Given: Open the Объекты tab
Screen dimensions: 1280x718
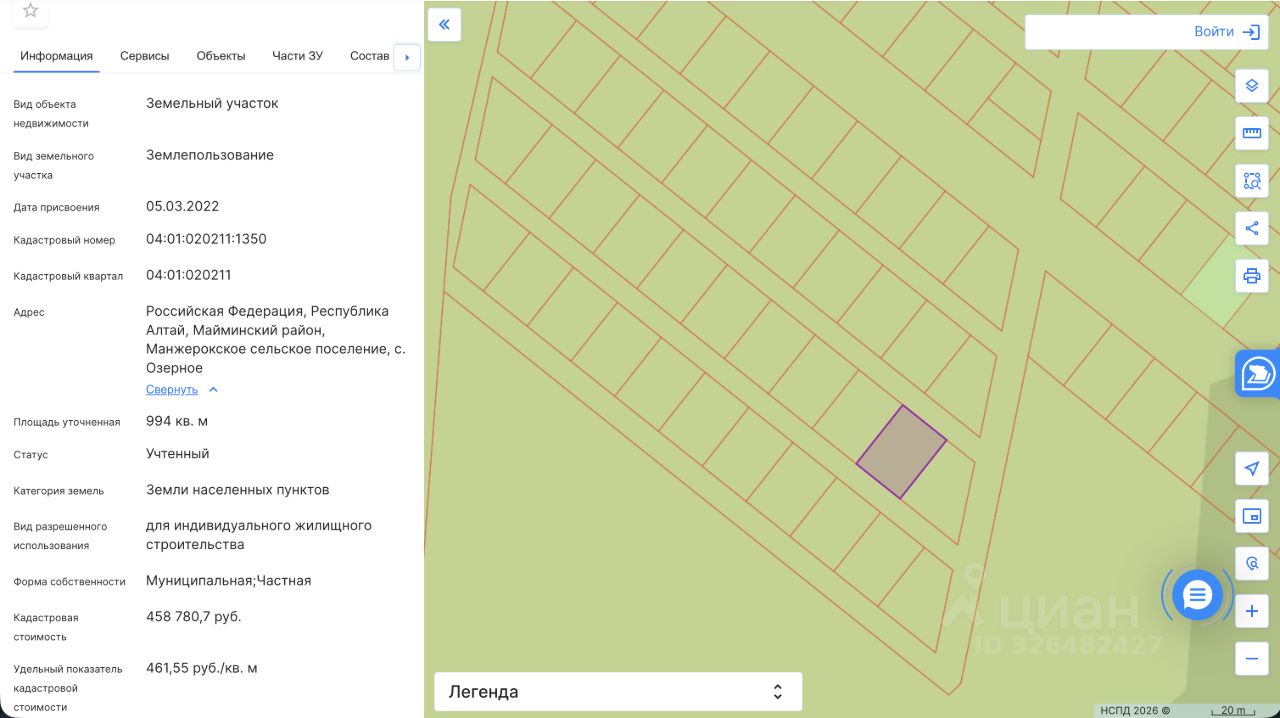Looking at the screenshot, I should click(221, 56).
